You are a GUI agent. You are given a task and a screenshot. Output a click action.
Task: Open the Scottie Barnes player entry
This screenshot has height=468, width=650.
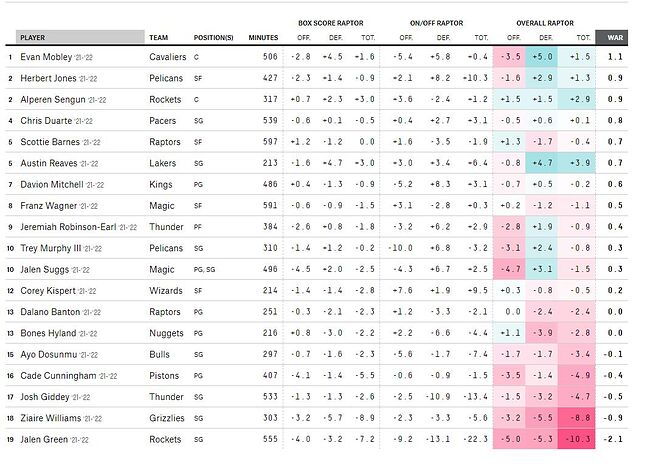[48, 142]
